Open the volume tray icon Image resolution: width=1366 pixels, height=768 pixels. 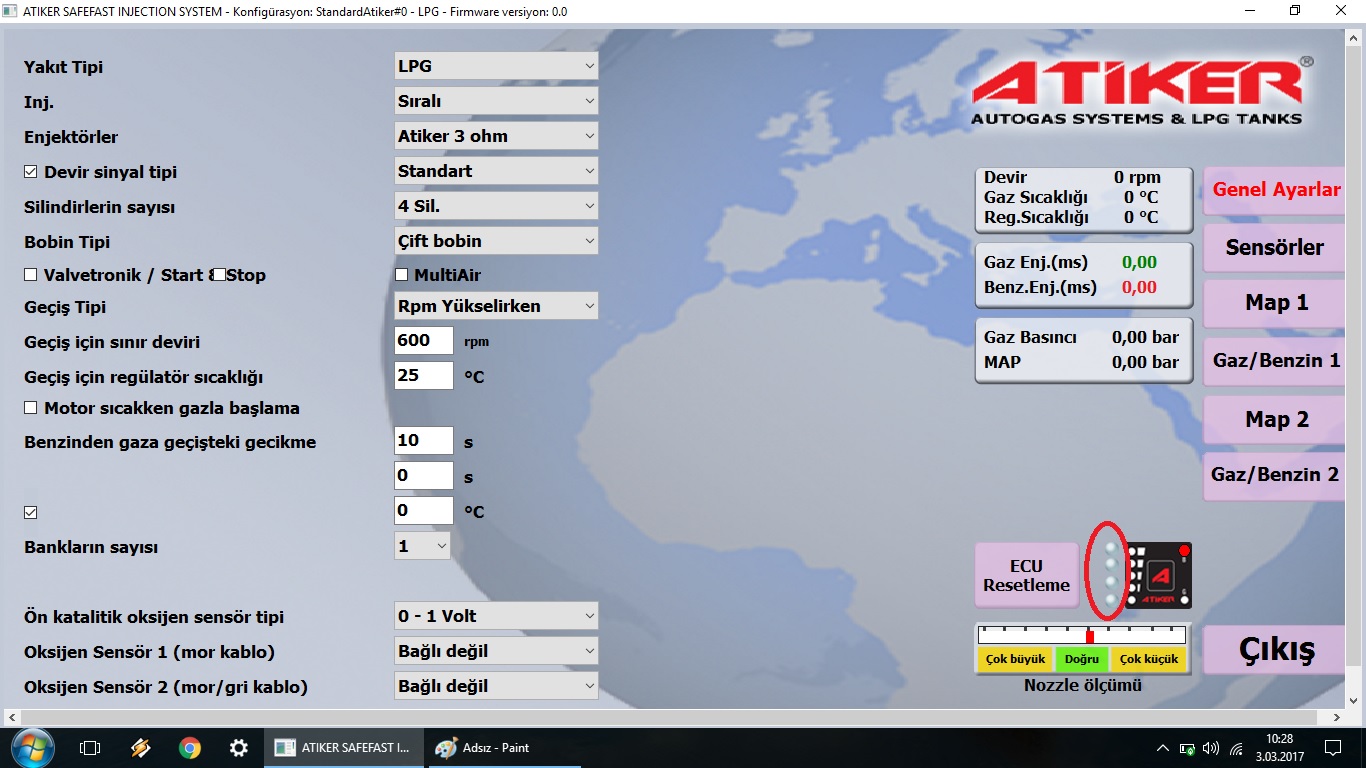pyautogui.click(x=1211, y=748)
